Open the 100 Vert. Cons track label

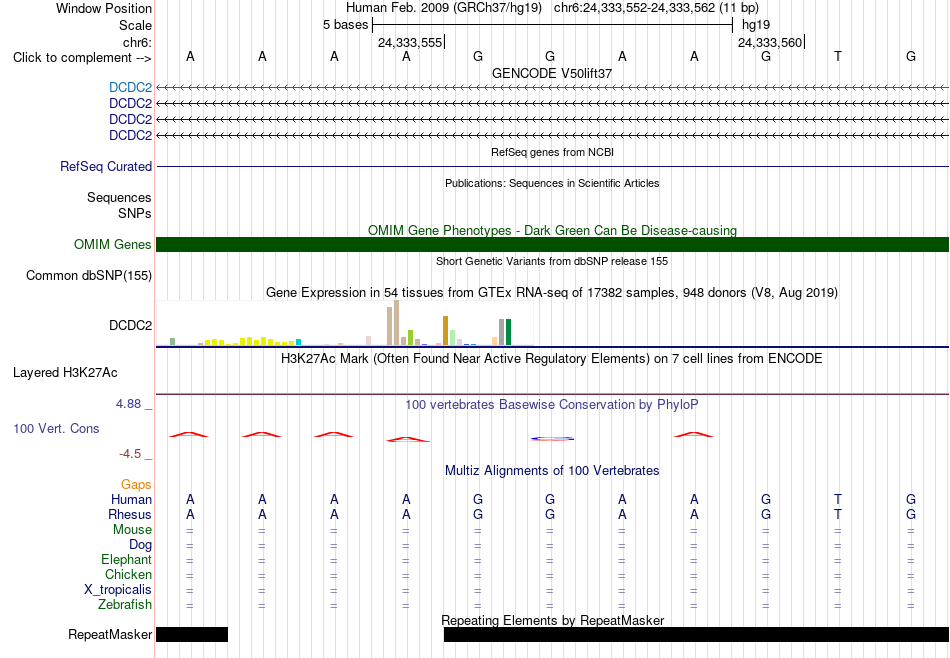coord(56,428)
